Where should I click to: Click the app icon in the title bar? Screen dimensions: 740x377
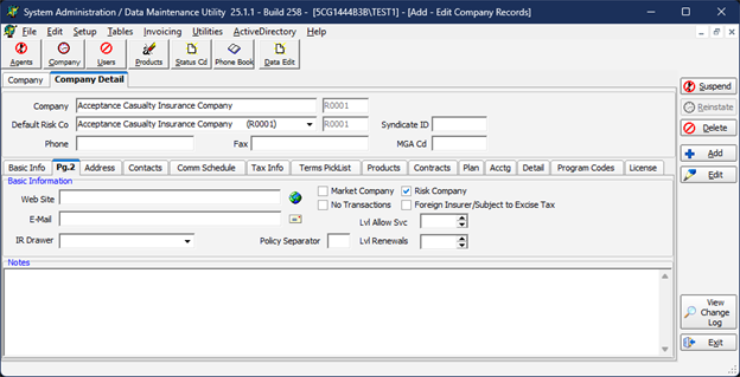pos(12,12)
